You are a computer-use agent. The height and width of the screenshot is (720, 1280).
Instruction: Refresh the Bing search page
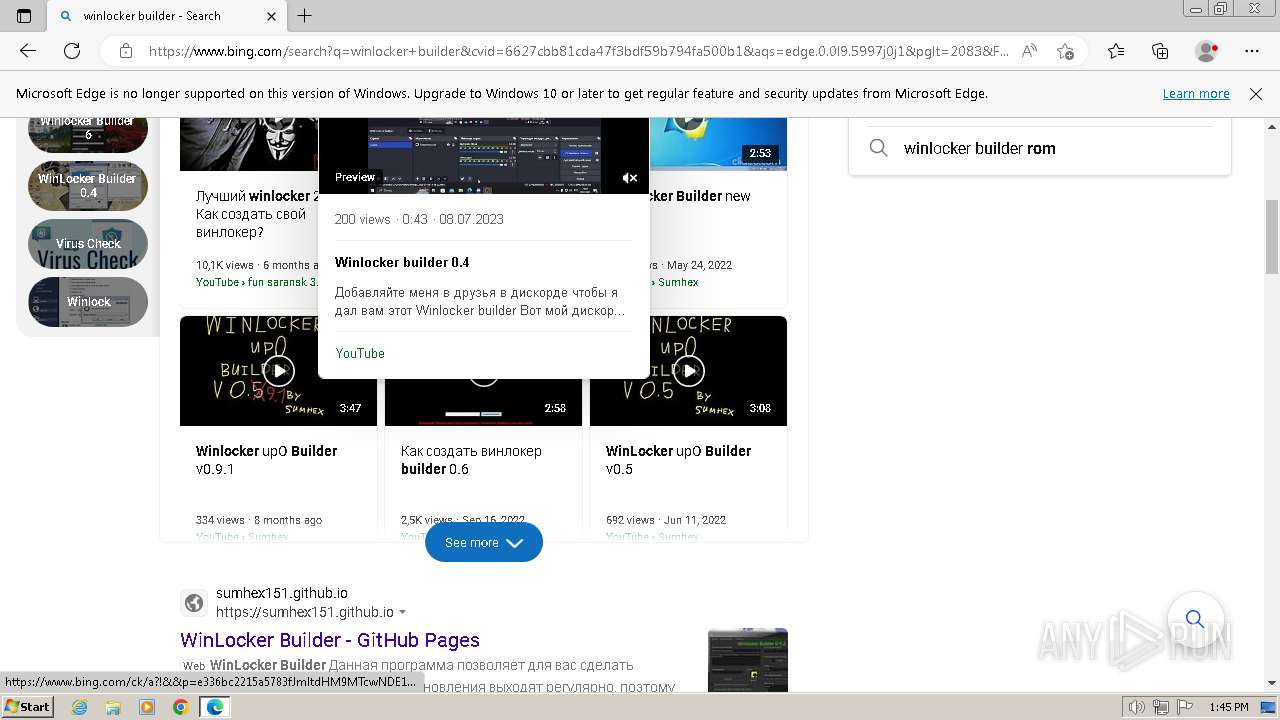(72, 51)
